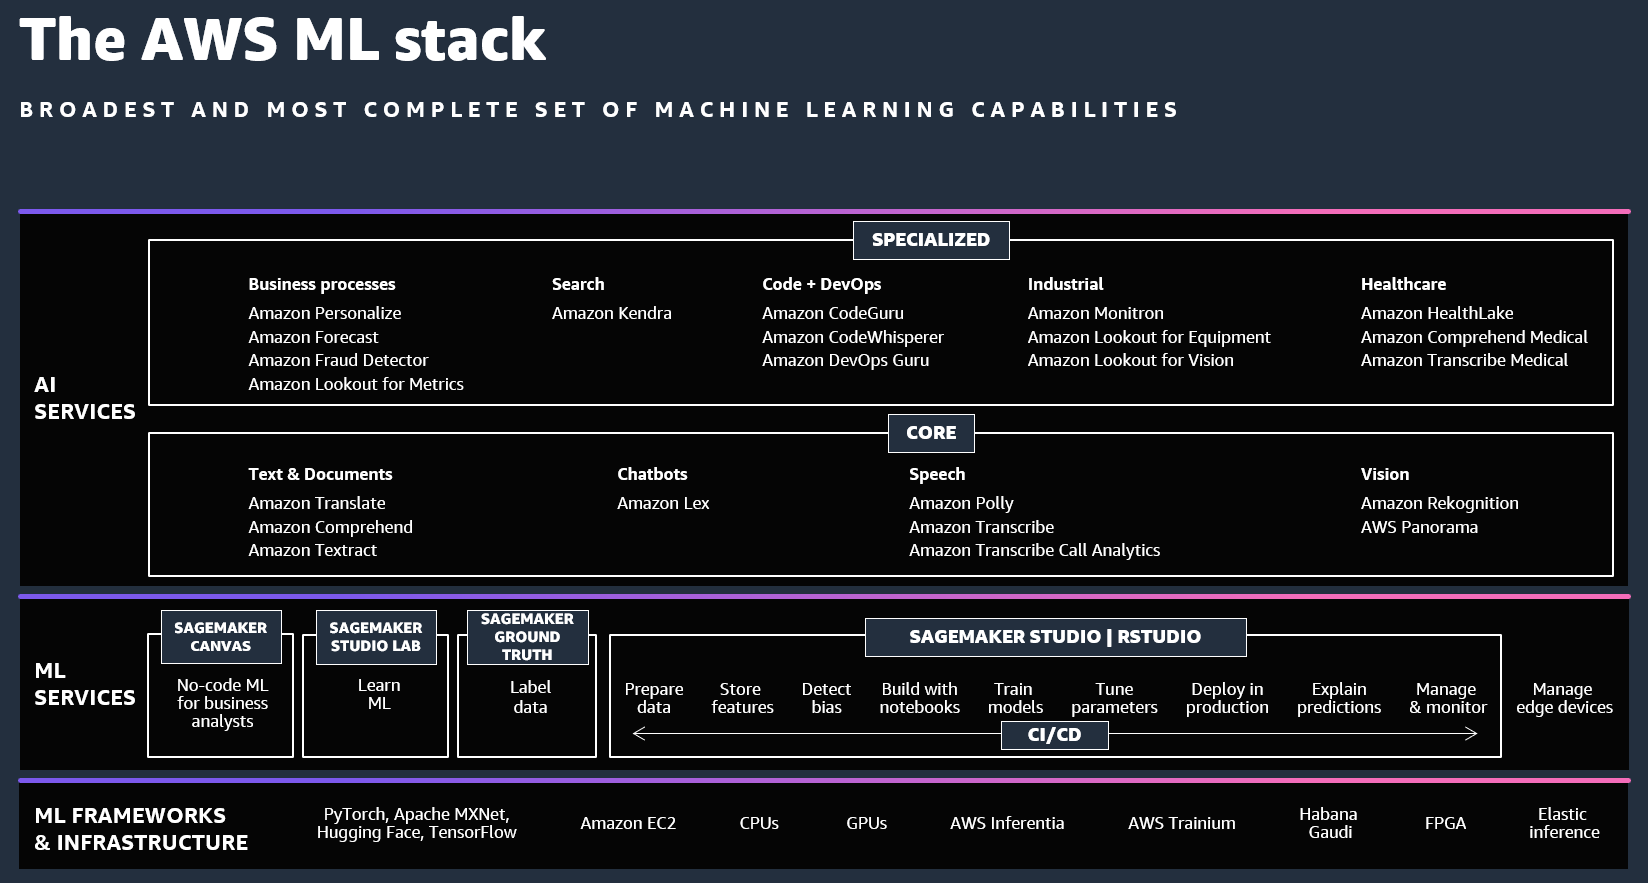The width and height of the screenshot is (1648, 883).
Task: Click Amazon Monitron
Action: click(x=1096, y=313)
